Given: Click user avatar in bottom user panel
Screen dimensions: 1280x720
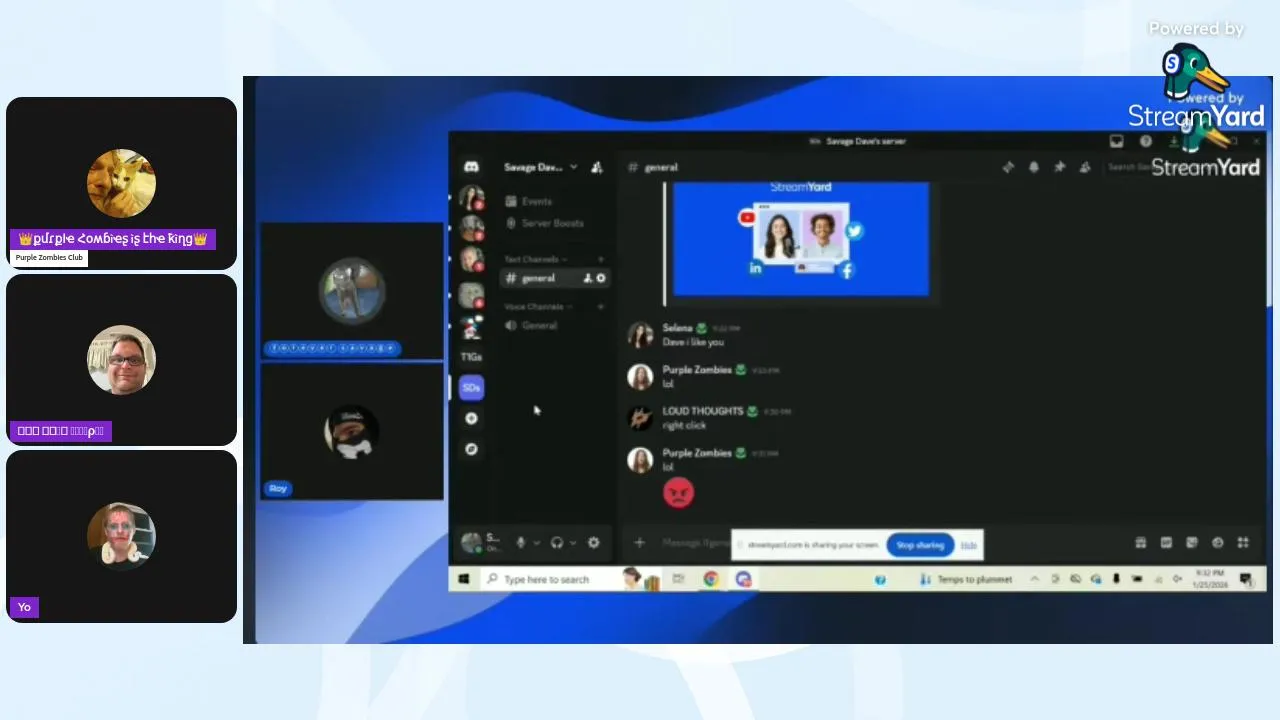Looking at the screenshot, I should coord(470,543).
